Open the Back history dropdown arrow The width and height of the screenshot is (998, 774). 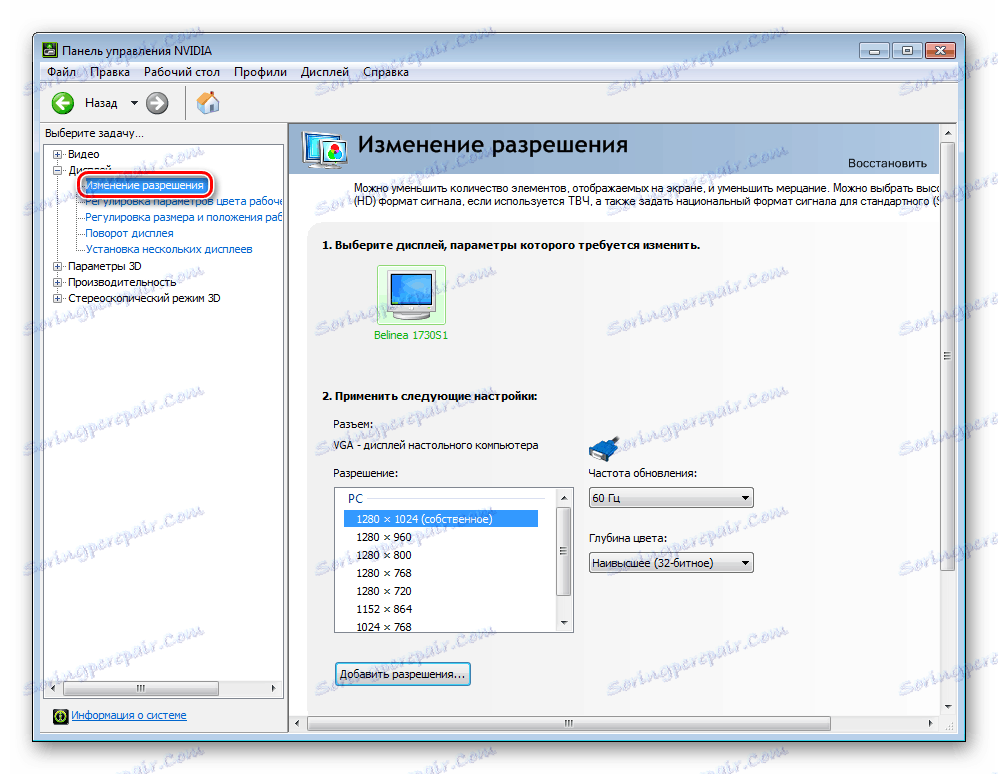click(x=134, y=103)
